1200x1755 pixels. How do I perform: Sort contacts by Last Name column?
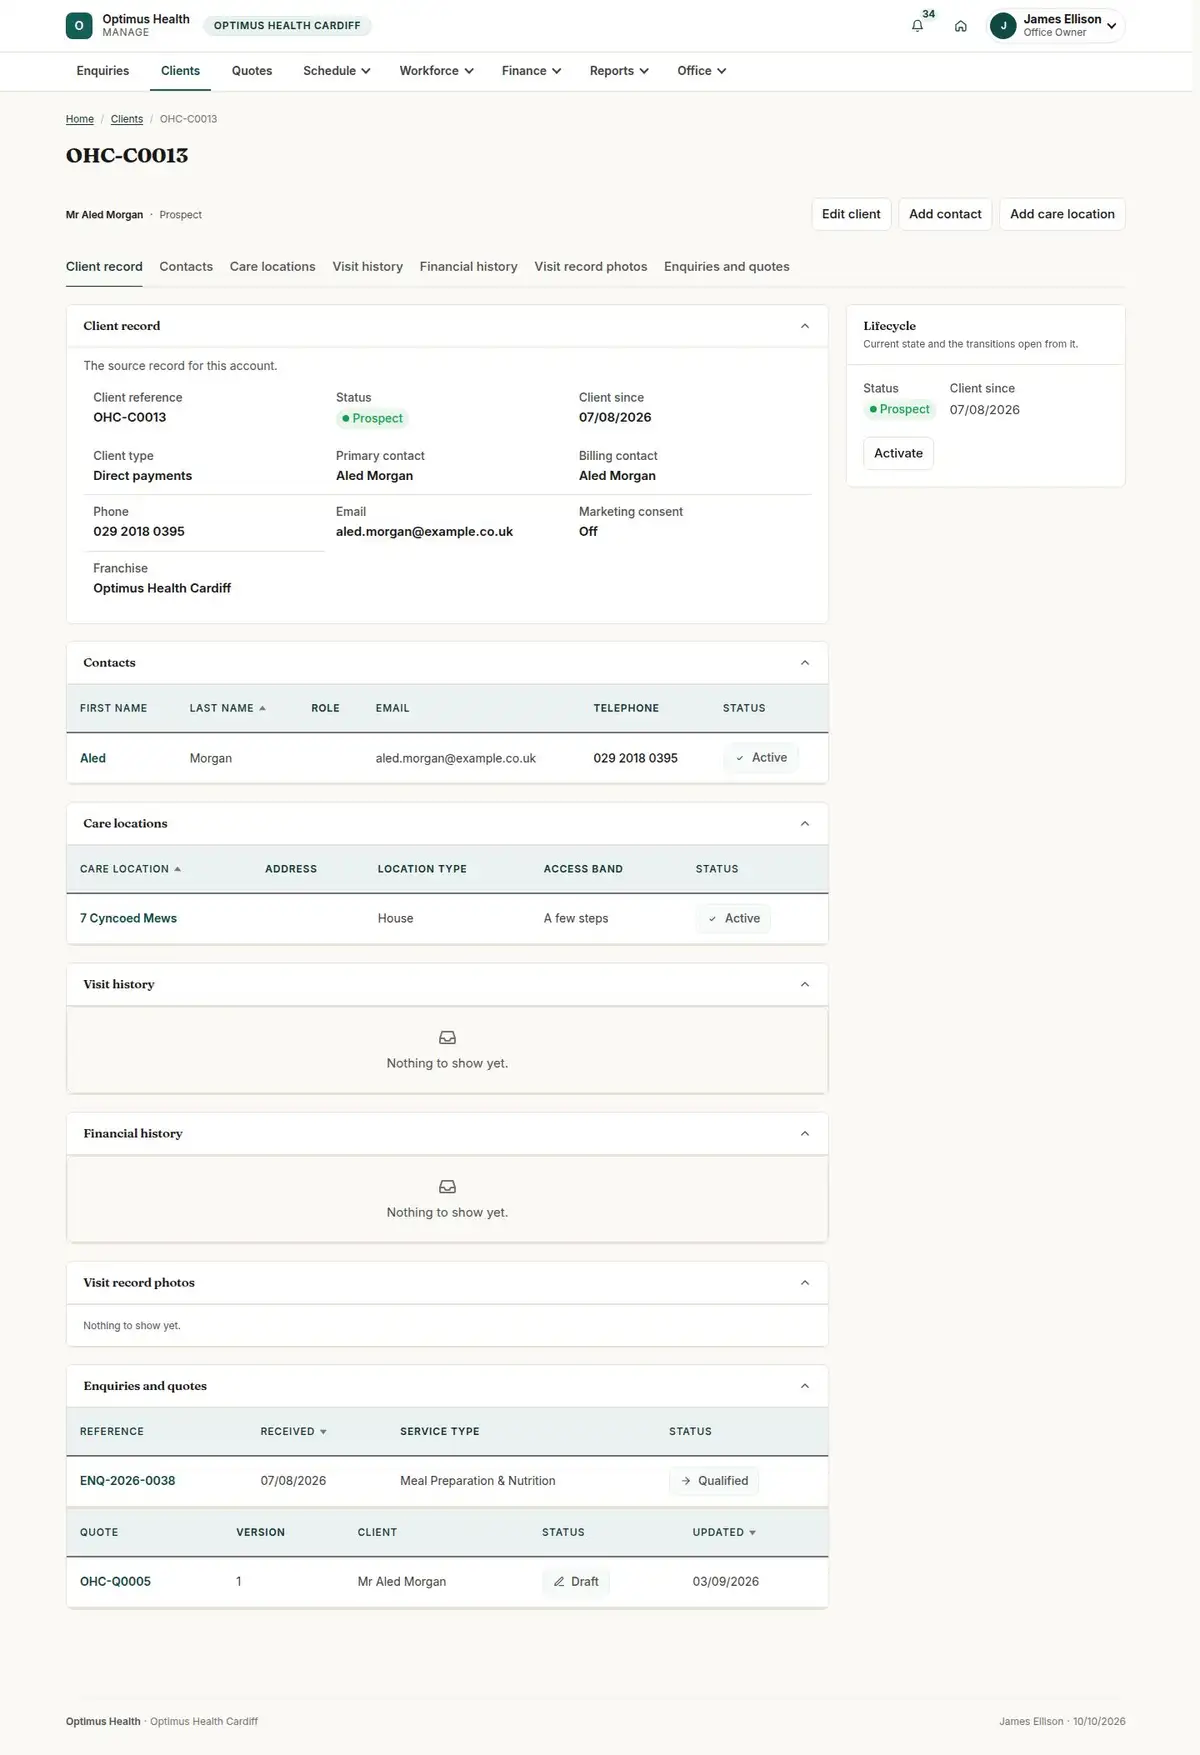click(228, 708)
